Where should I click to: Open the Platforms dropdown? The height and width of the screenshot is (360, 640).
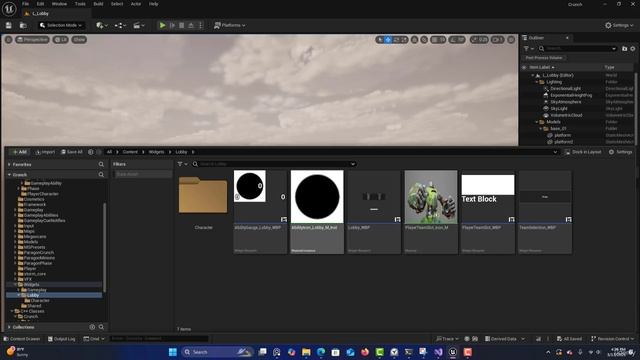pos(230,25)
